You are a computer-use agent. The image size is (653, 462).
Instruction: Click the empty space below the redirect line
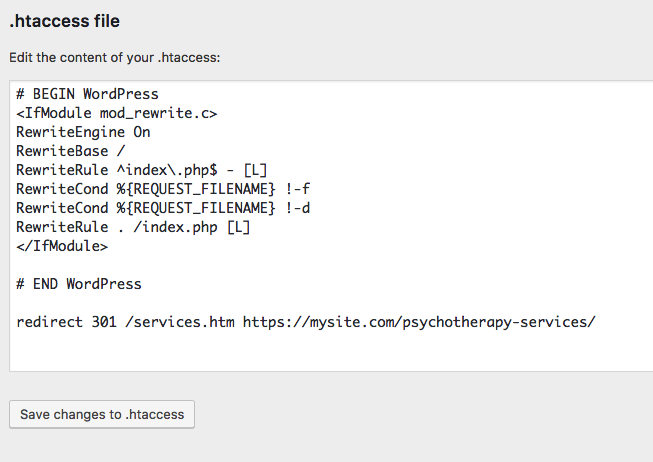tap(300, 350)
